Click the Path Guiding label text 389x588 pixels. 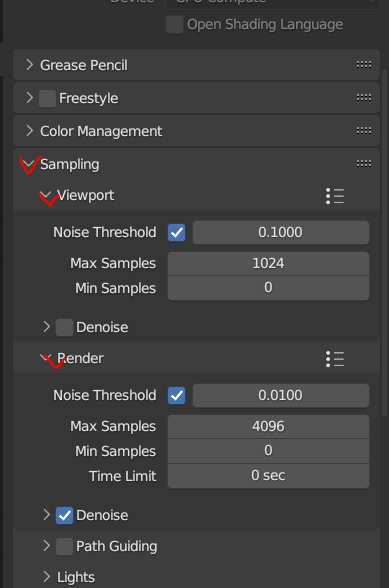[x=117, y=546]
